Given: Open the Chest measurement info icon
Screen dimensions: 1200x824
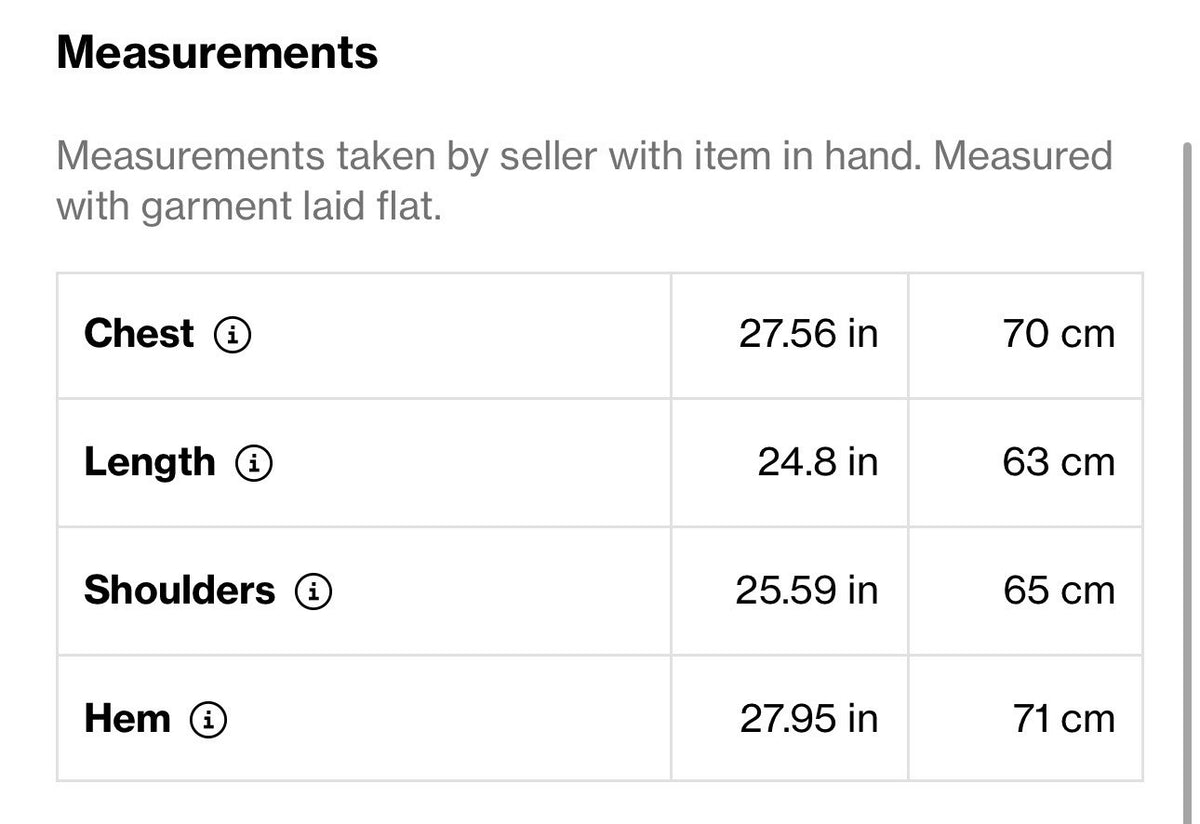Looking at the screenshot, I should pos(233,335).
